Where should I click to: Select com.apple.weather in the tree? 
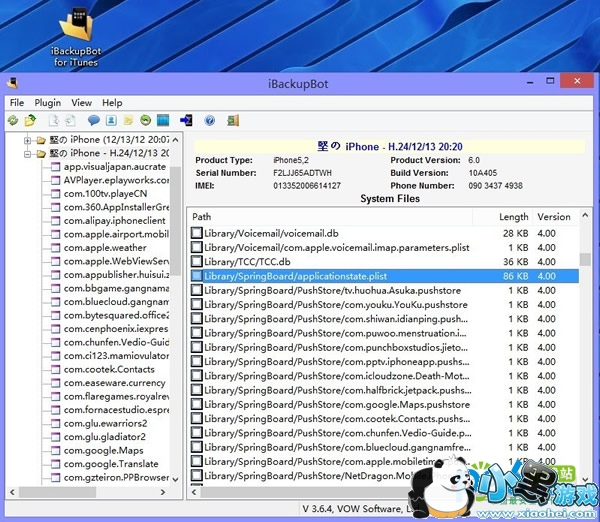point(105,248)
